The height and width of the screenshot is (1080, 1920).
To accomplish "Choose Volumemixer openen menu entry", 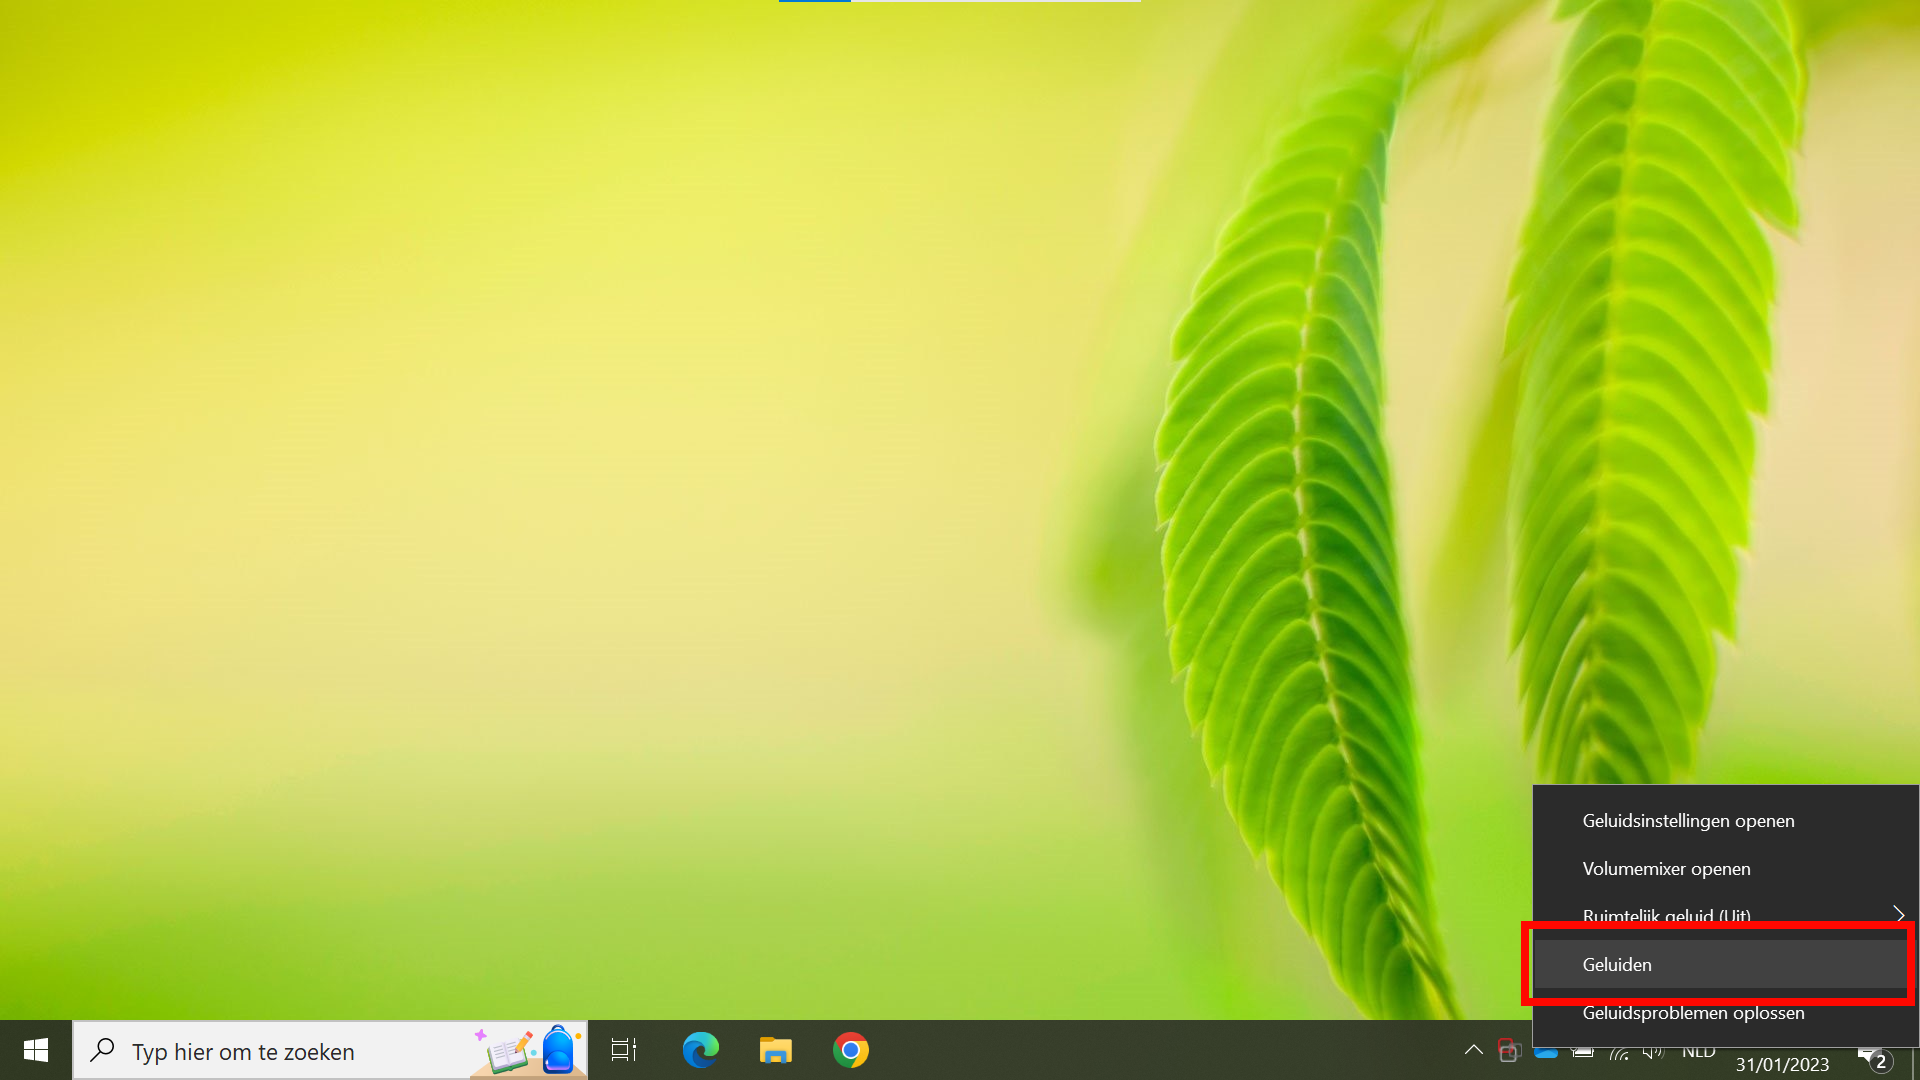I will [x=1666, y=868].
